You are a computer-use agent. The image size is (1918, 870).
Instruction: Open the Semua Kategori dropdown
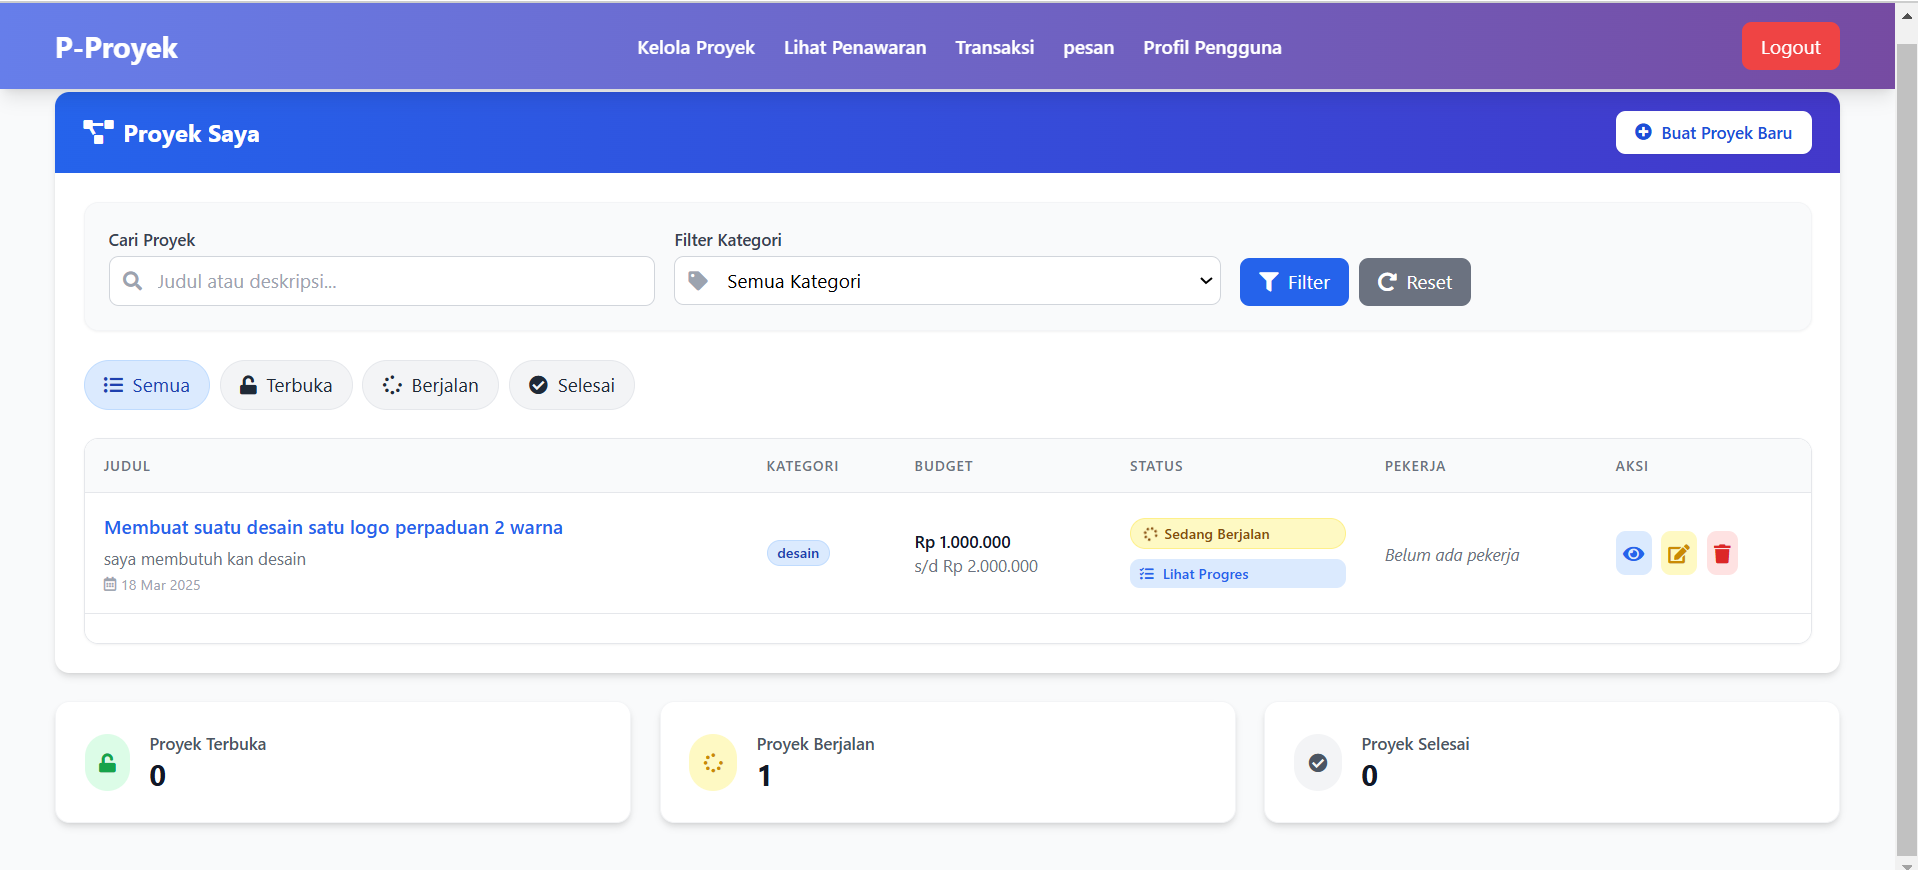pos(947,281)
